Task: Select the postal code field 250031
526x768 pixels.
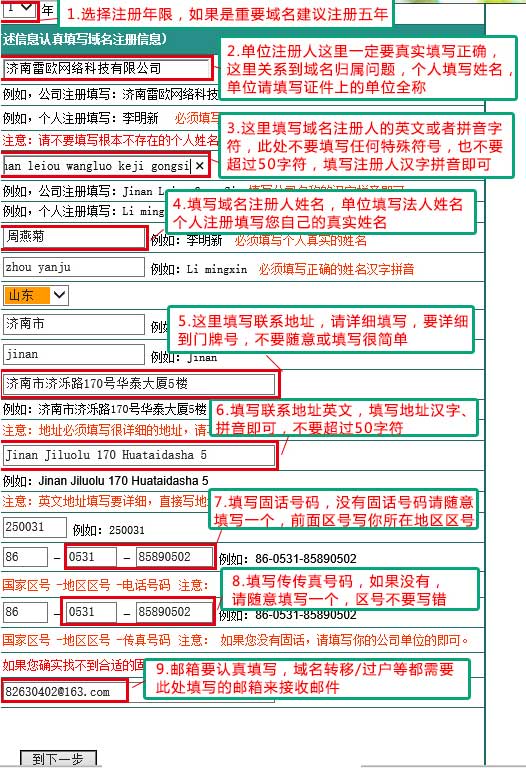Action: tap(34, 528)
